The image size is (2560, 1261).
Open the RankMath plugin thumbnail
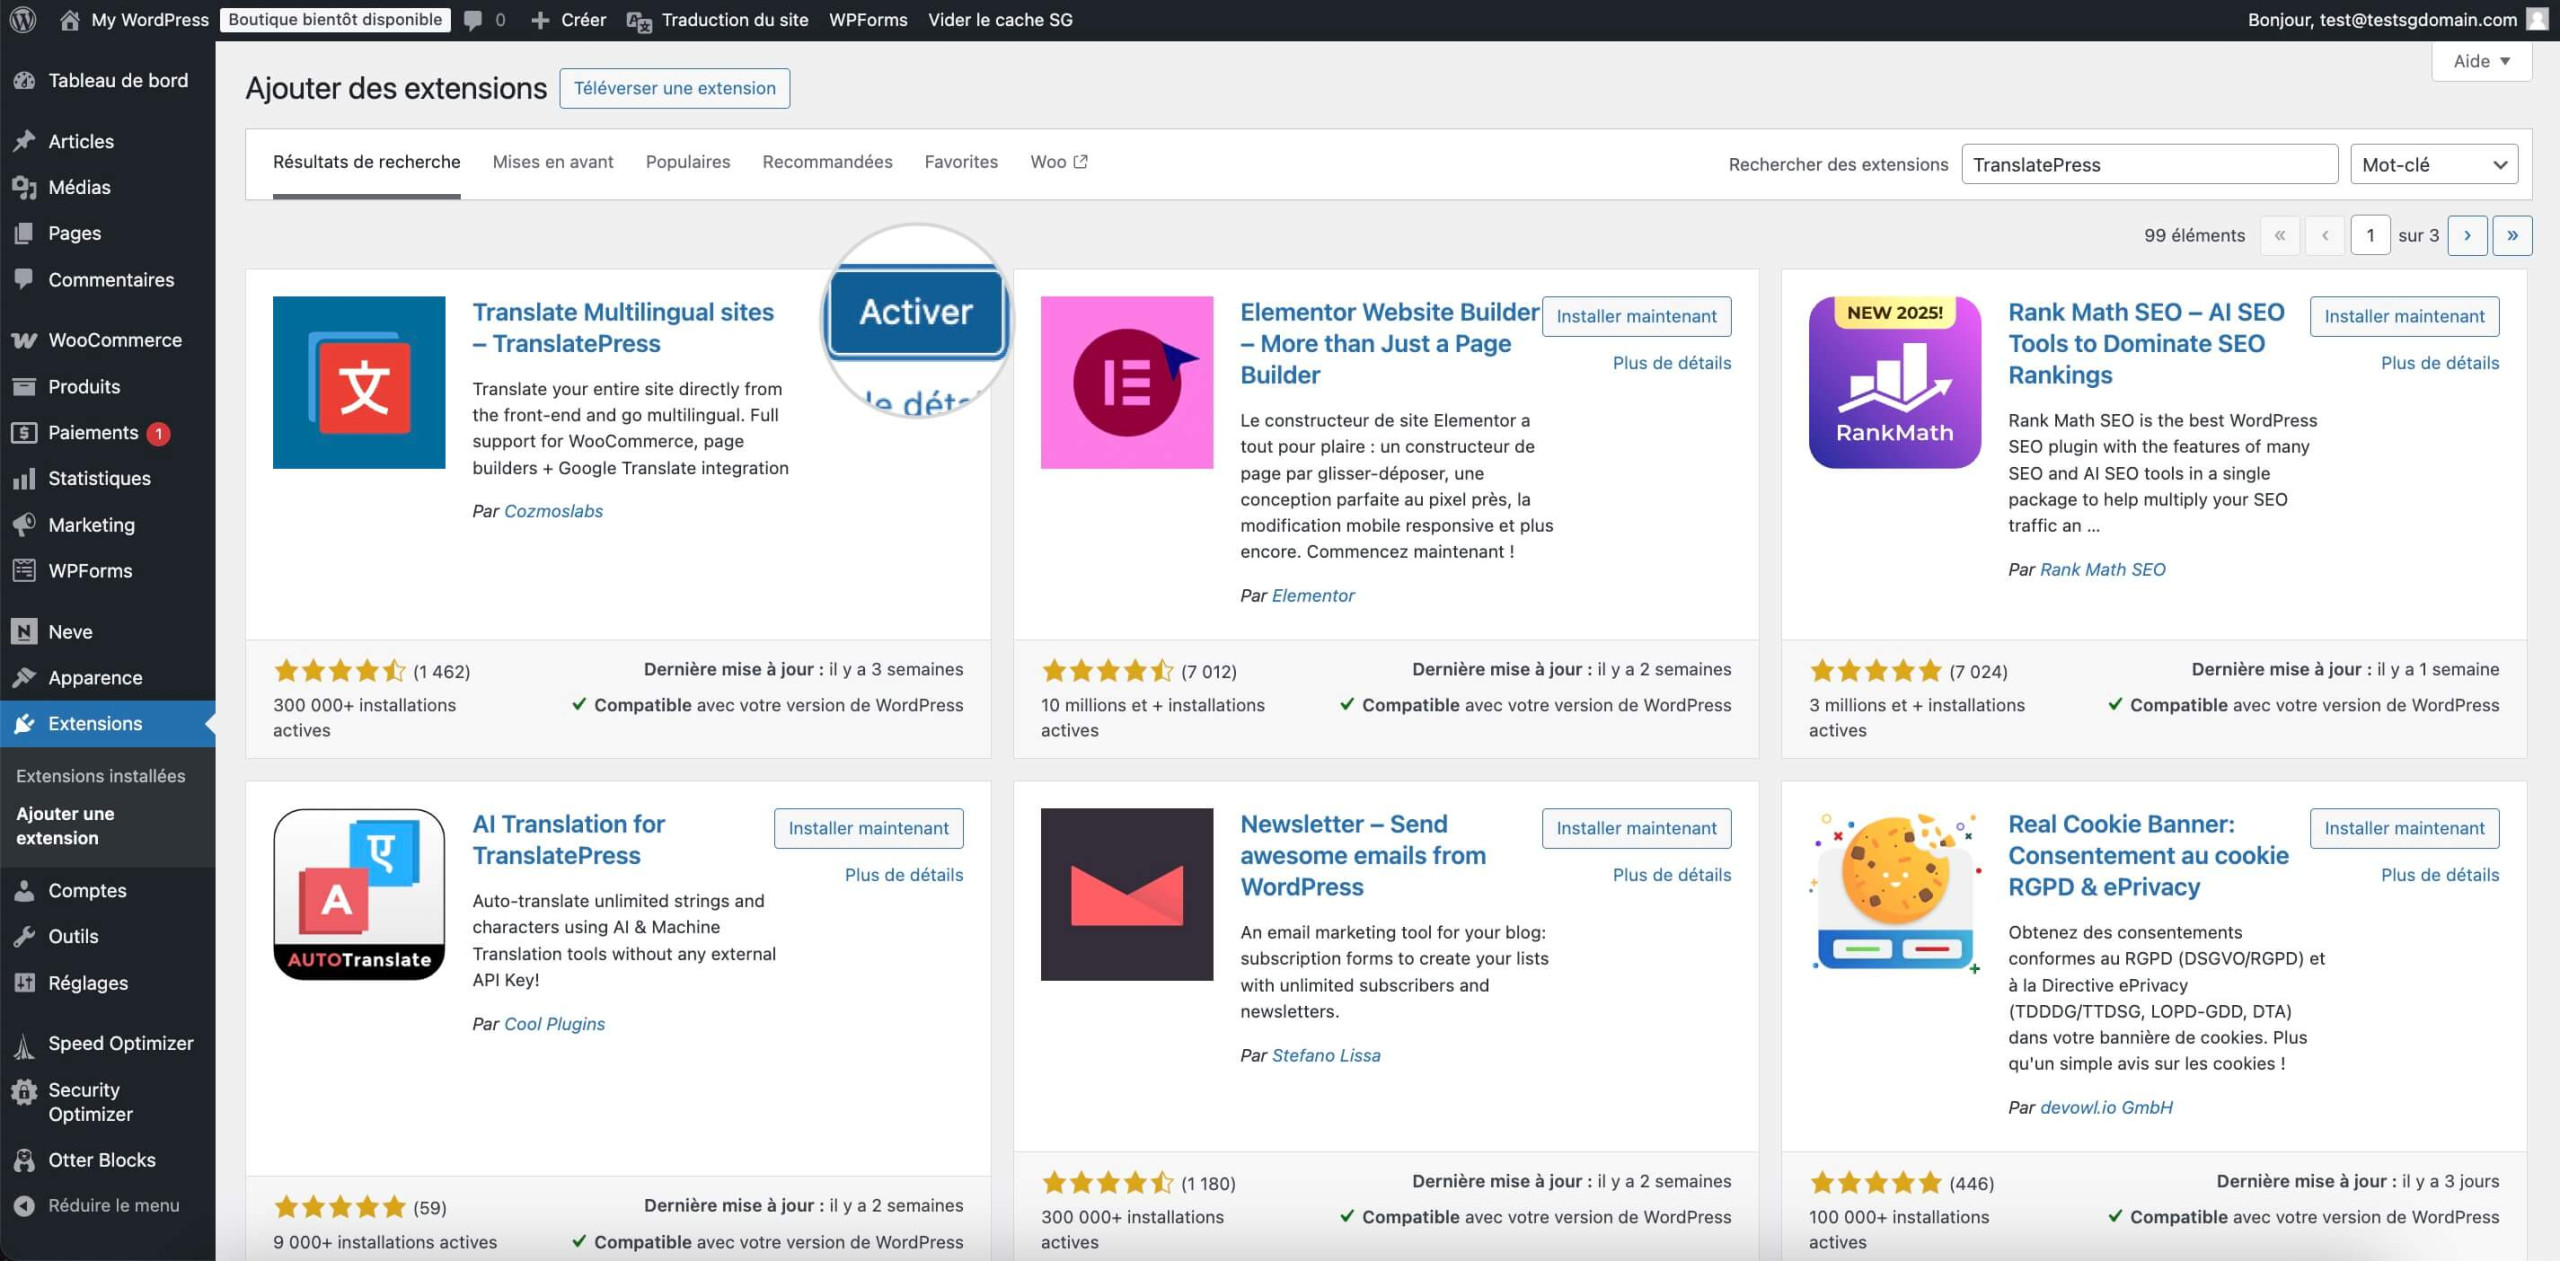click(1895, 382)
